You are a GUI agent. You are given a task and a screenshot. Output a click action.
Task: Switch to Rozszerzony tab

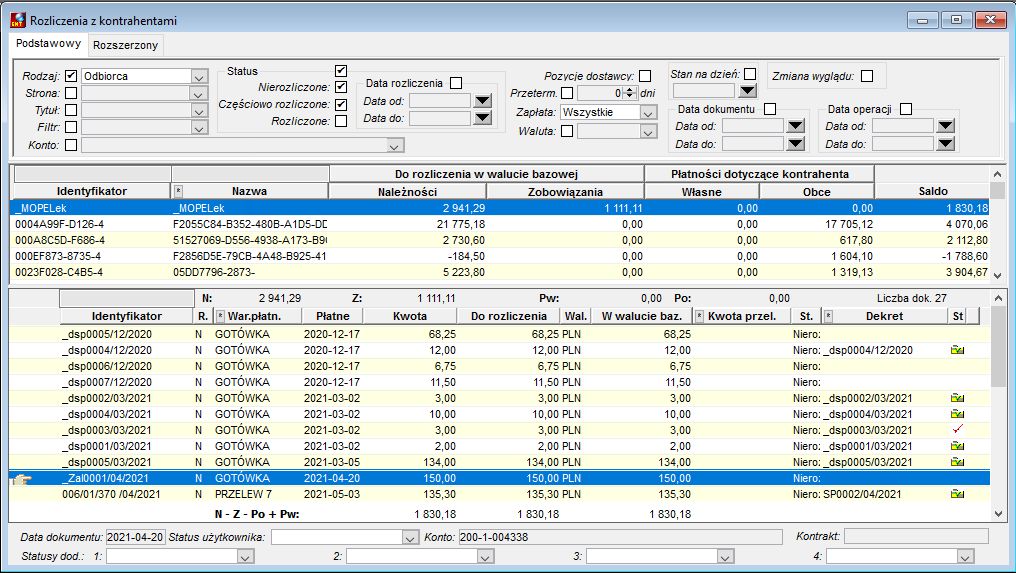pos(125,45)
